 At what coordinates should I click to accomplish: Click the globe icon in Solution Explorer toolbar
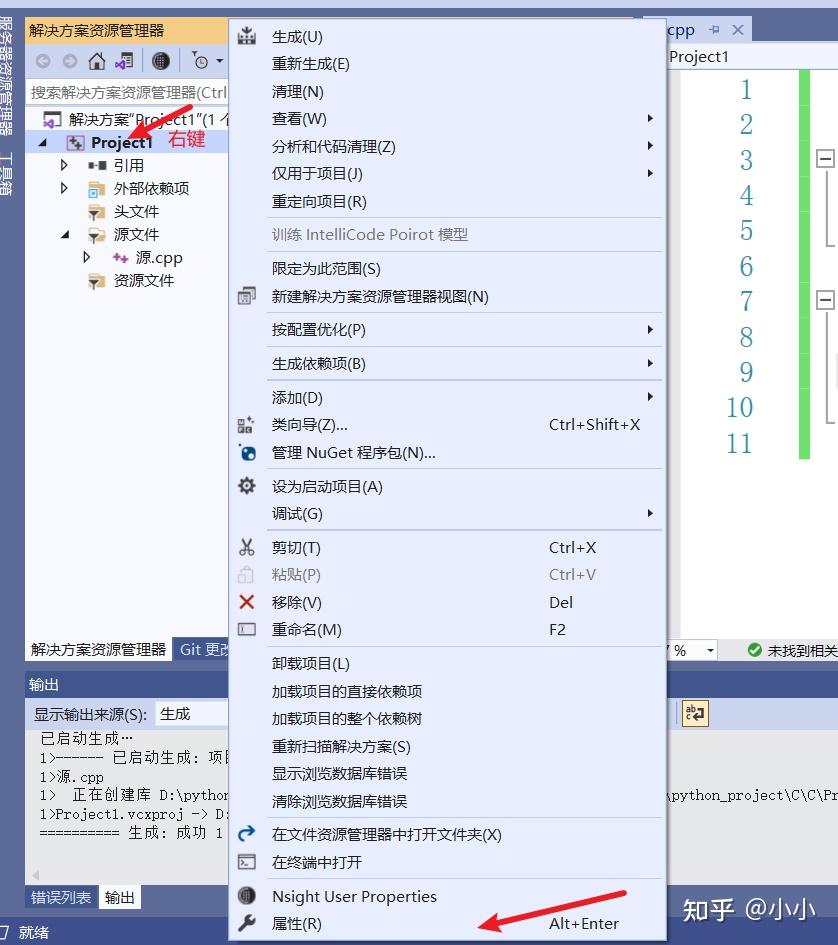160,61
